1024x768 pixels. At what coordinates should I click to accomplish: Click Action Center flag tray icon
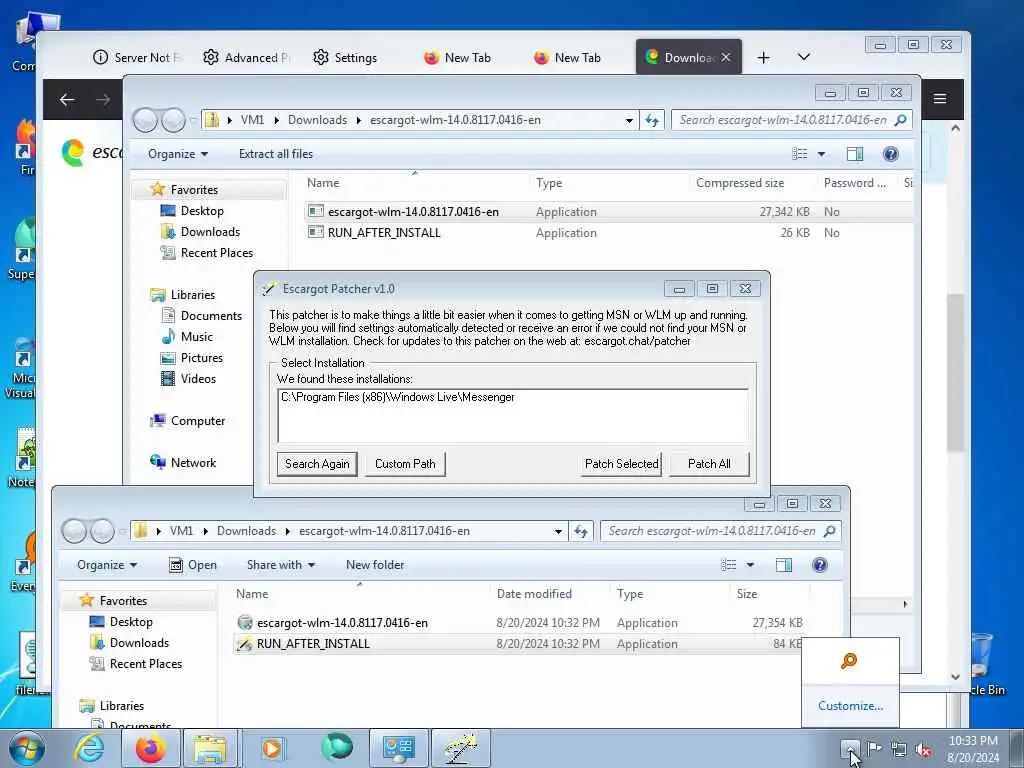pyautogui.click(x=874, y=749)
